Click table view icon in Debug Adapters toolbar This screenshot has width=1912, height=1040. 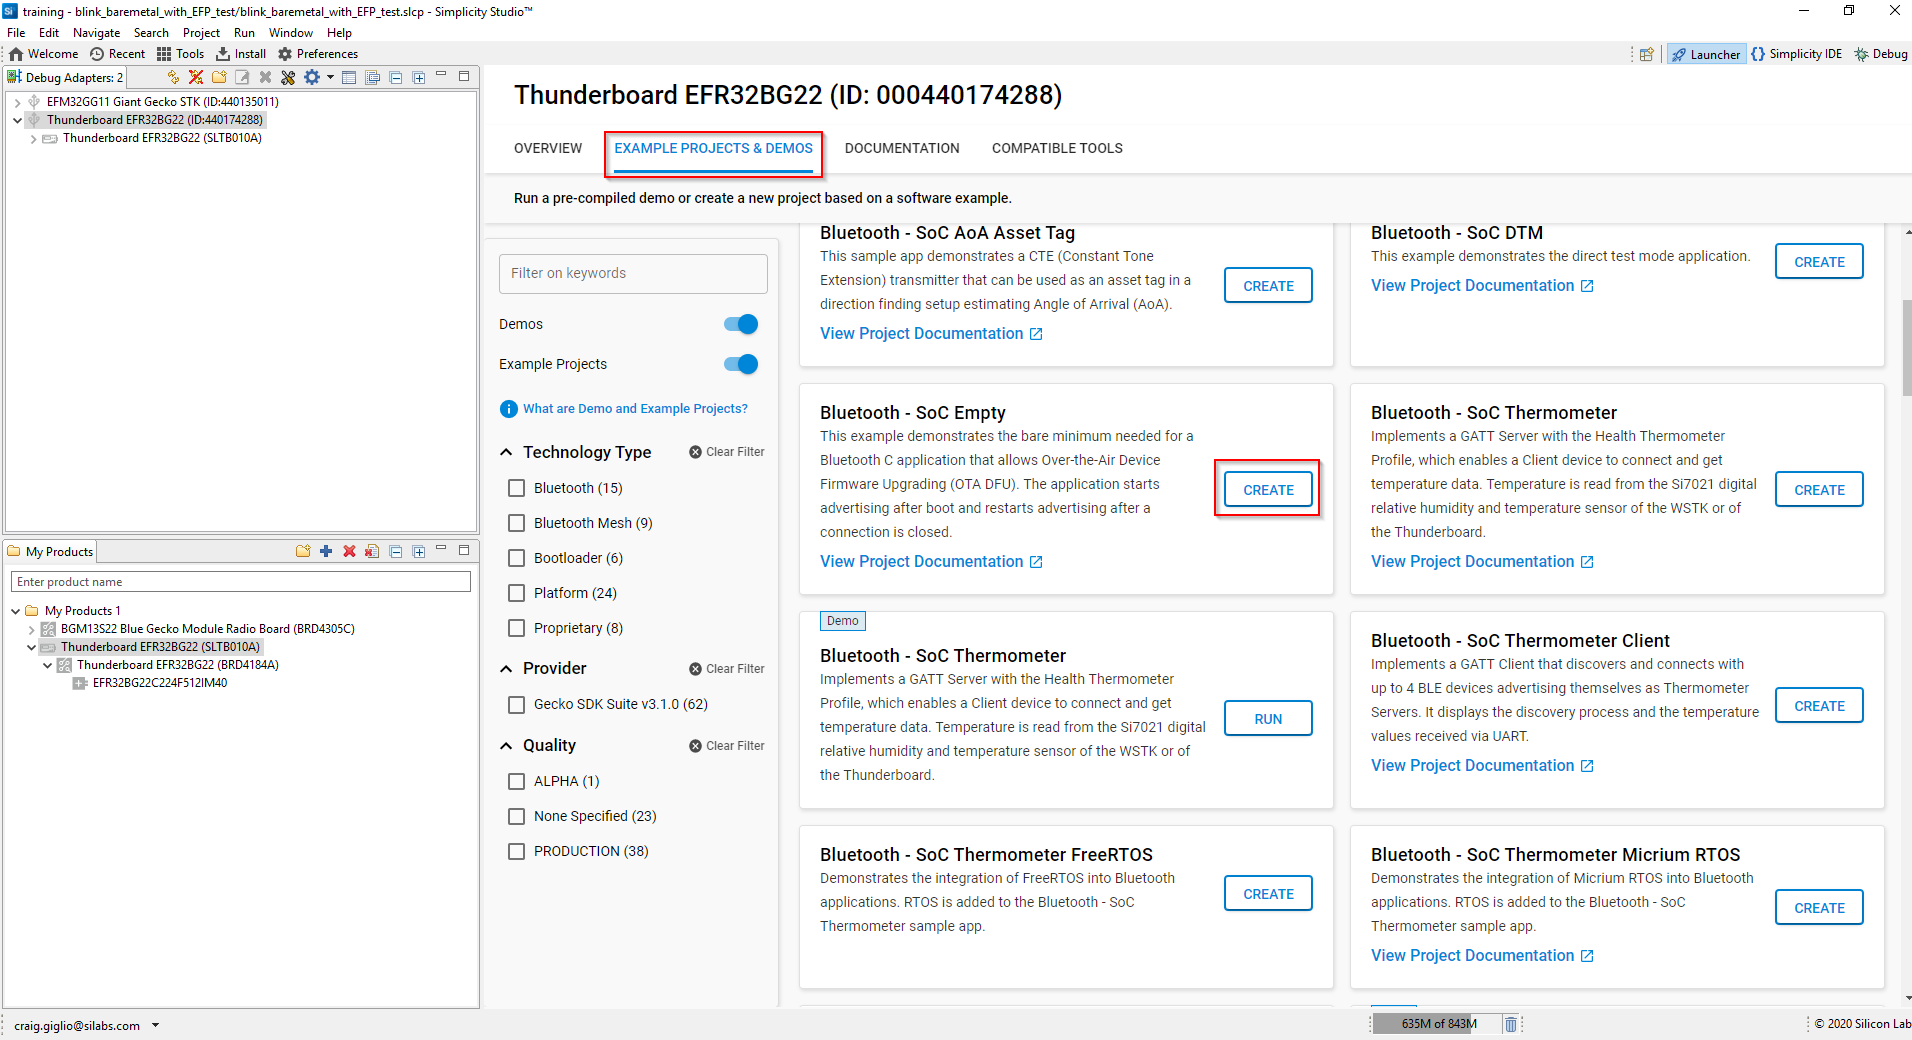tap(349, 77)
